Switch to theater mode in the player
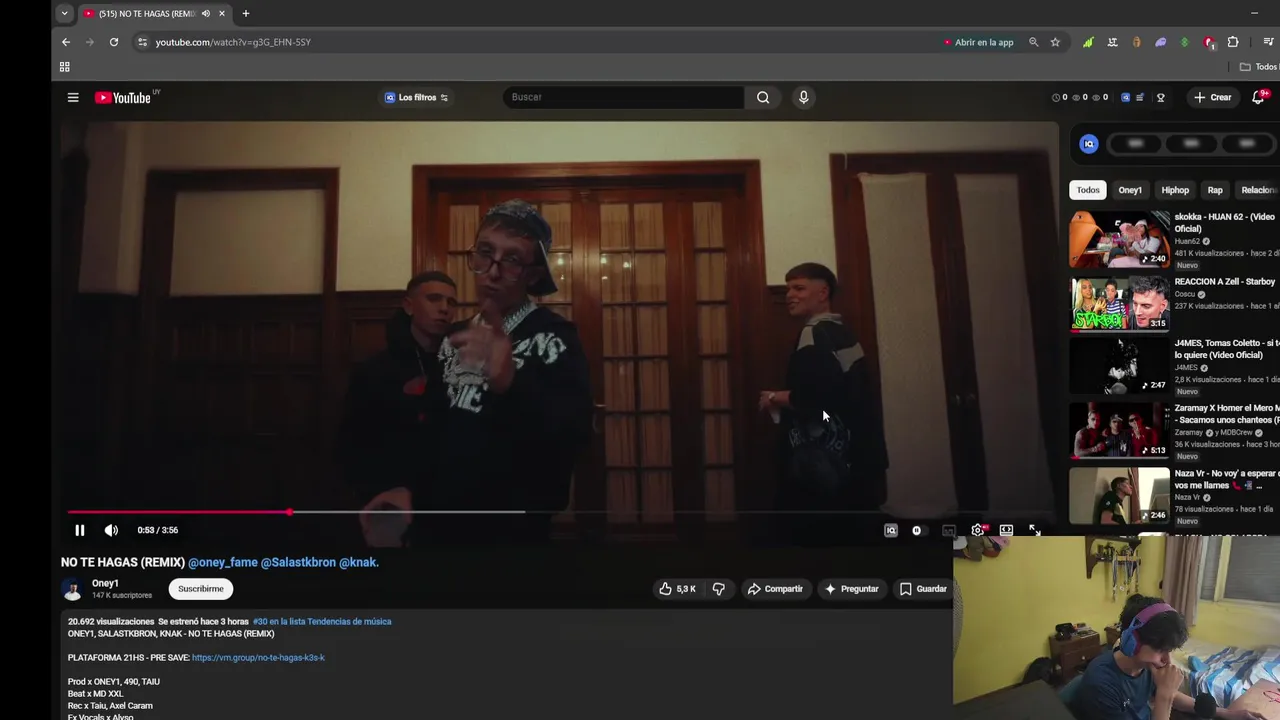 [x=1006, y=530]
